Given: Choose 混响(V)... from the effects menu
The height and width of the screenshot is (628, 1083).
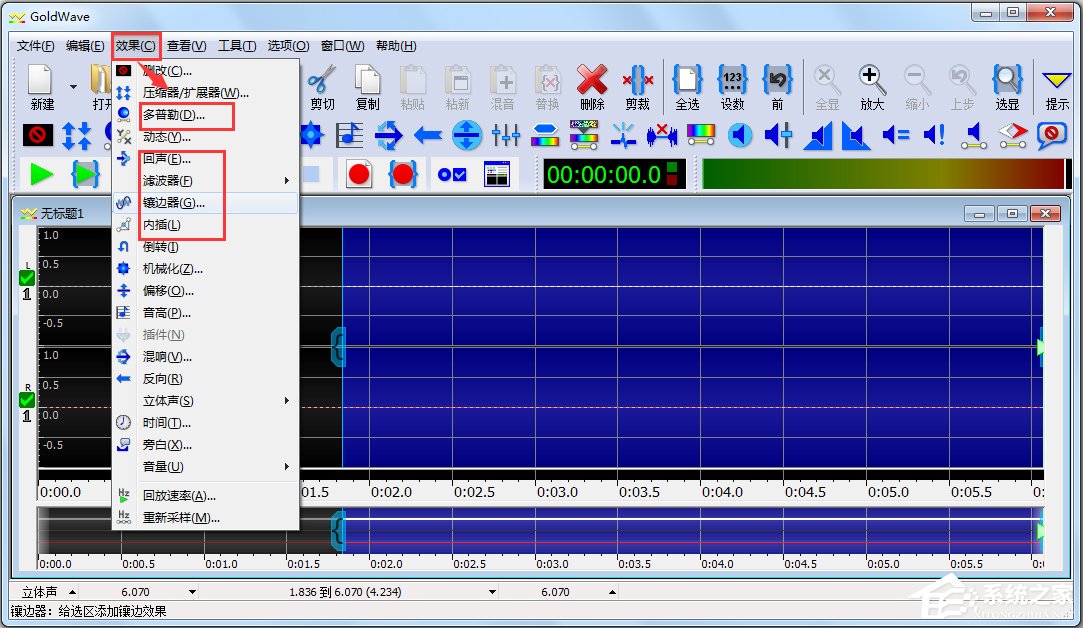Looking at the screenshot, I should tap(206, 356).
